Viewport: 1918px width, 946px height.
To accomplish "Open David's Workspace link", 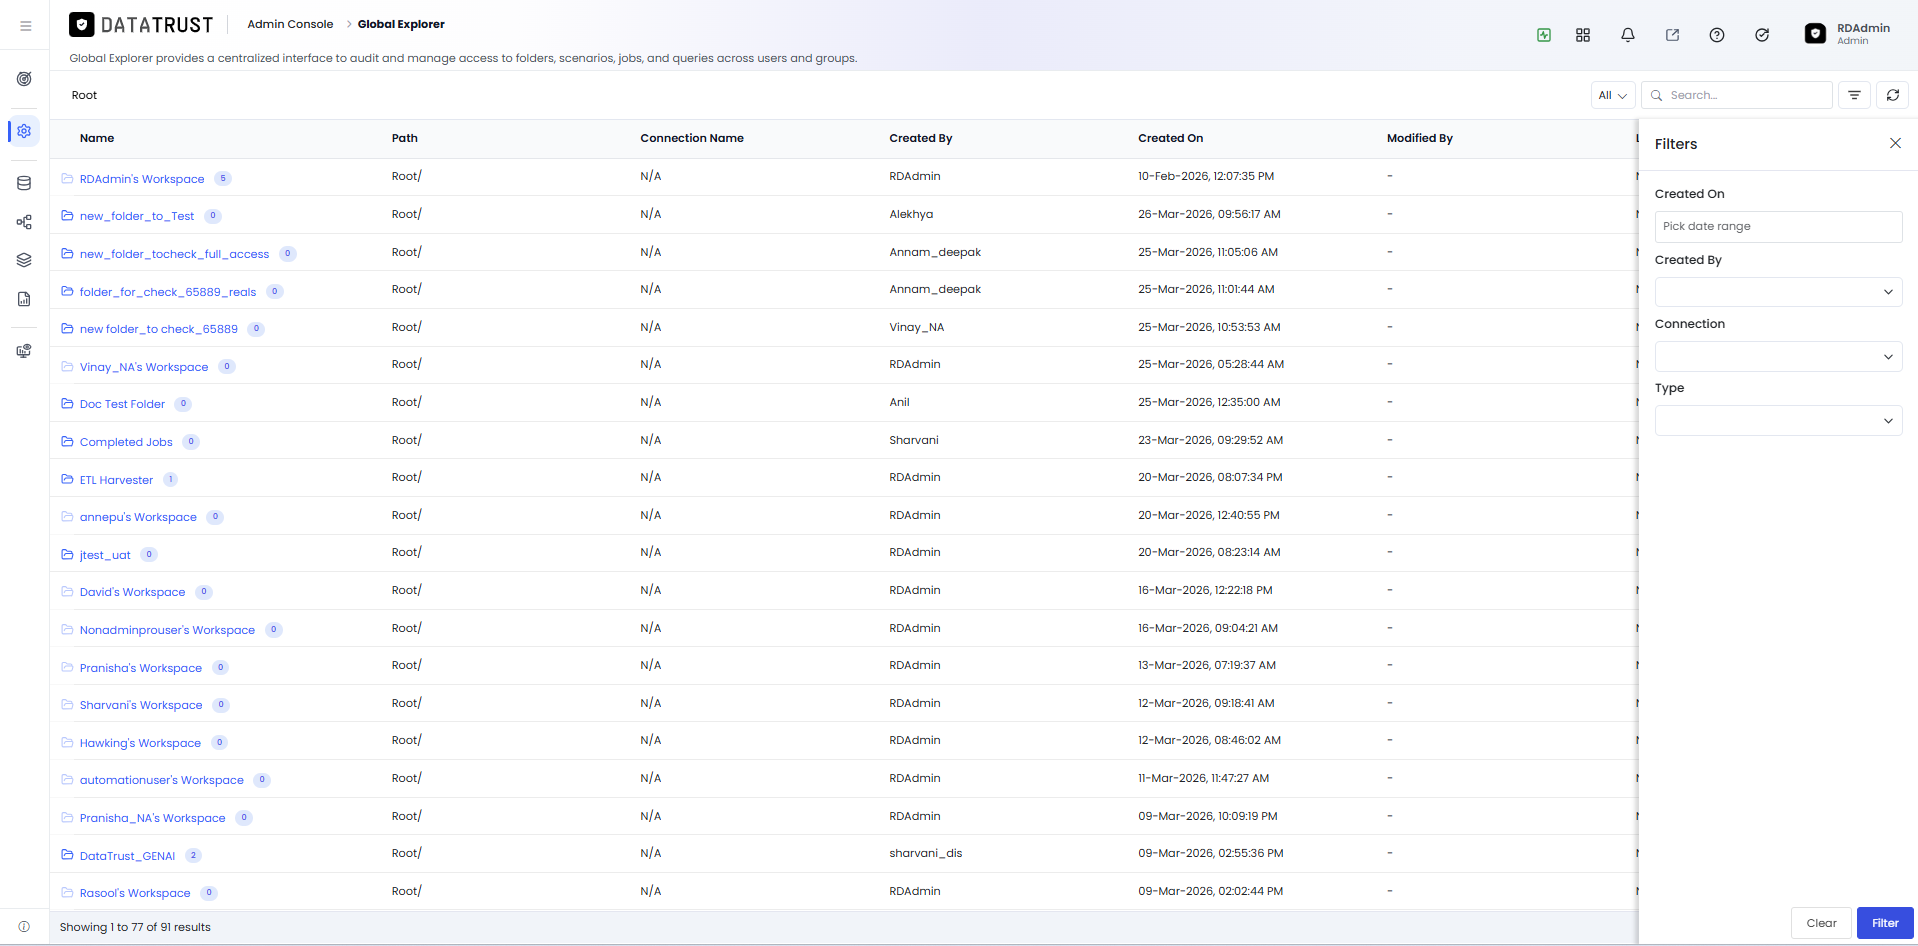I will (x=132, y=592).
